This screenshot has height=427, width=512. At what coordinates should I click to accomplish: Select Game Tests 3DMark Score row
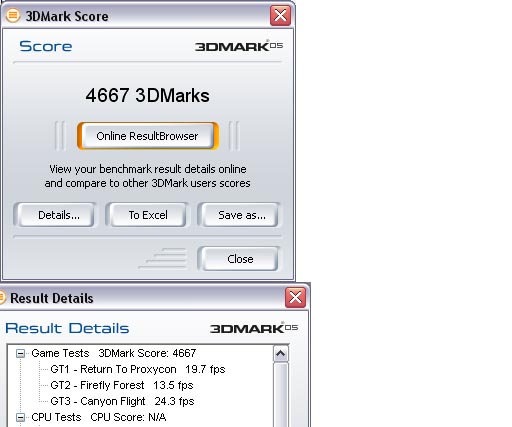[114, 353]
